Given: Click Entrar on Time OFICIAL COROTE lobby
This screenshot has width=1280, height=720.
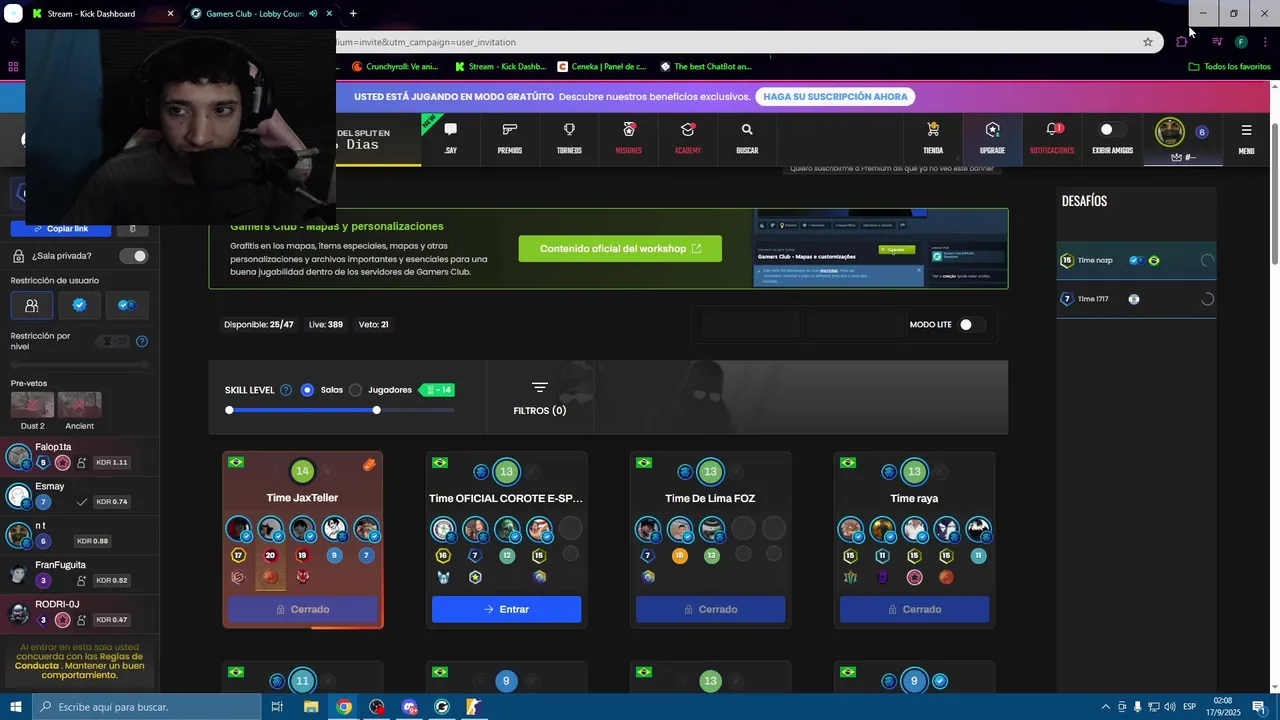Looking at the screenshot, I should pyautogui.click(x=506, y=609).
